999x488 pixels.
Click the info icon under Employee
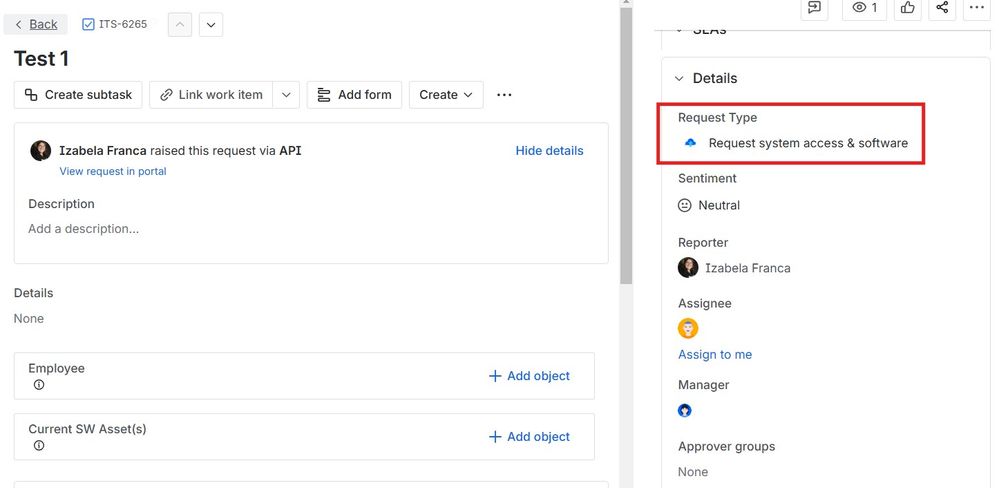pos(39,385)
